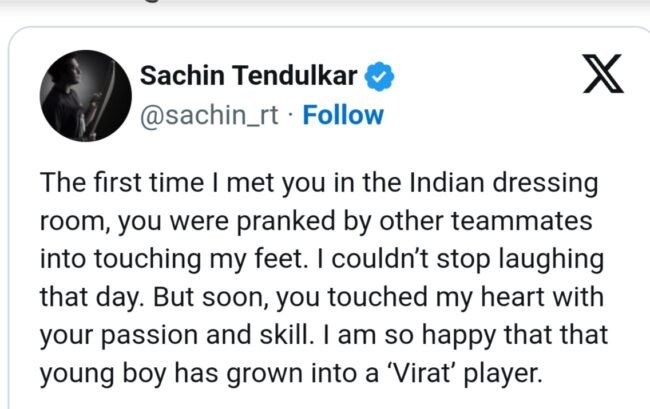
Task: Click the text 'your passion and skill'
Action: click(x=175, y=336)
